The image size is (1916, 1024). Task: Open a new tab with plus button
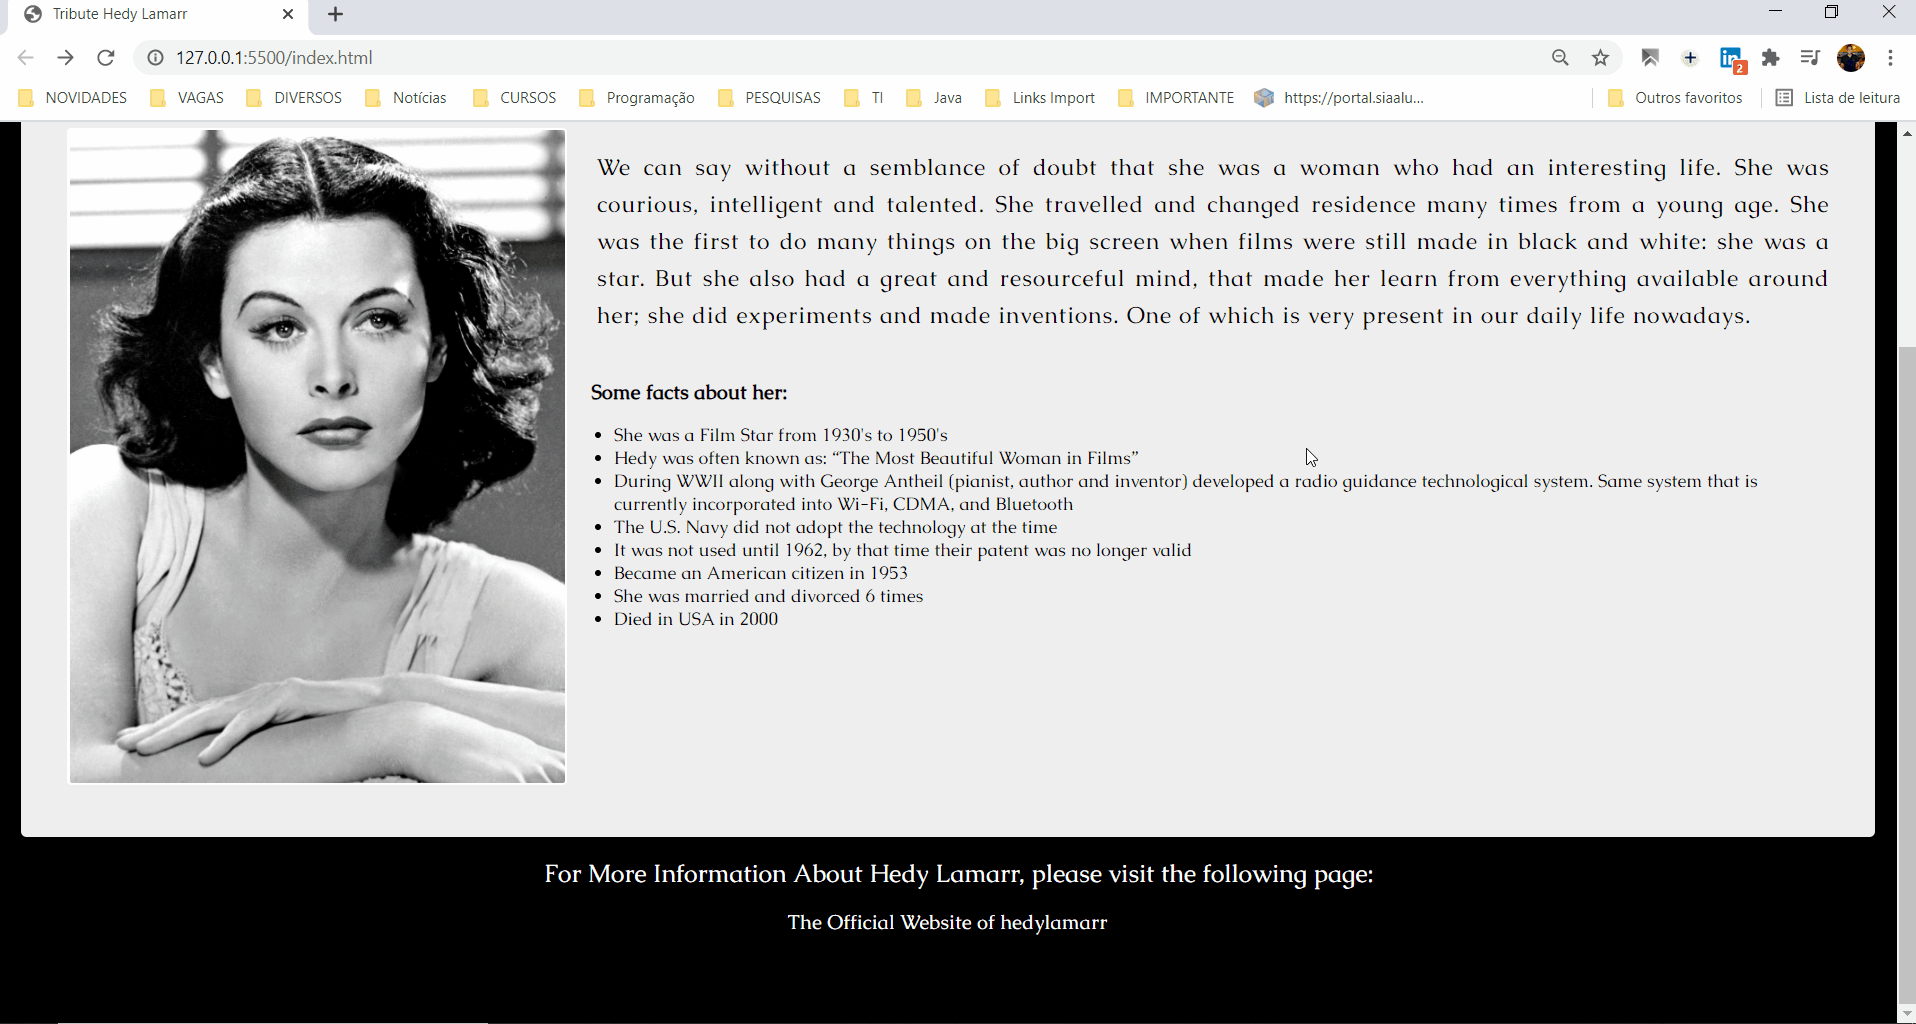[336, 14]
